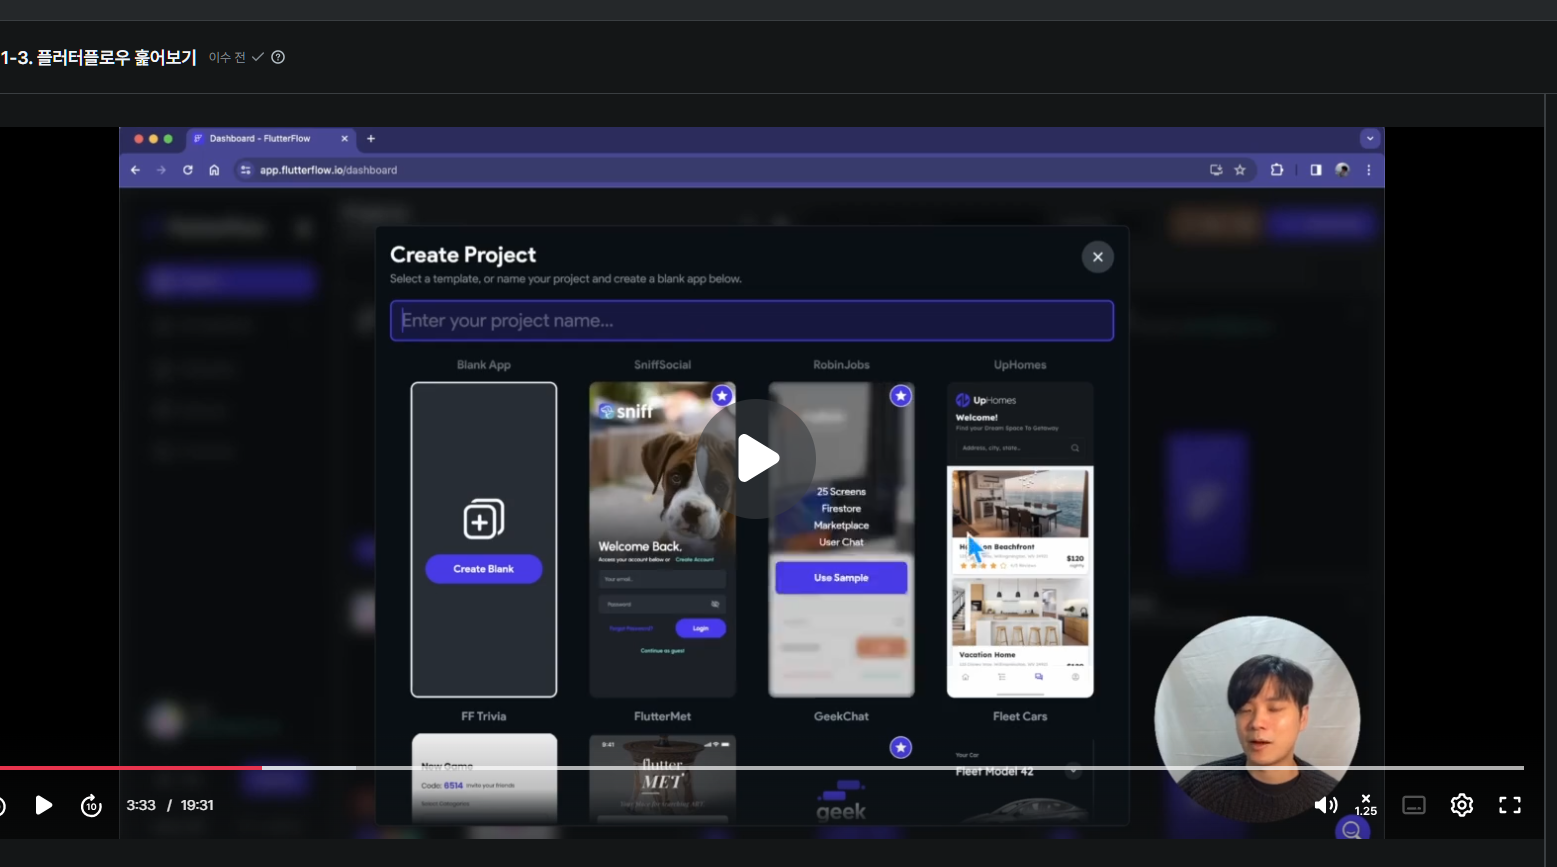
Task: Click the star badge on SniffSocial
Action: [x=722, y=396]
